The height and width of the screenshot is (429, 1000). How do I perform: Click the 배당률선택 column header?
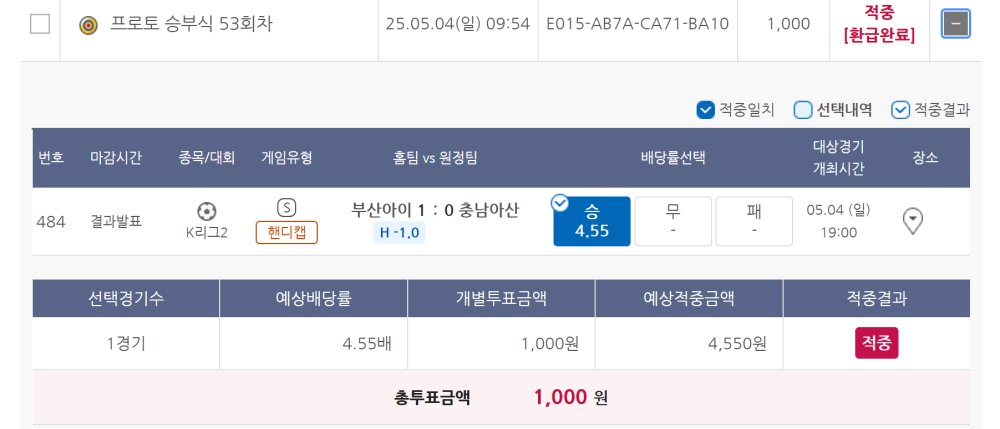(673, 158)
